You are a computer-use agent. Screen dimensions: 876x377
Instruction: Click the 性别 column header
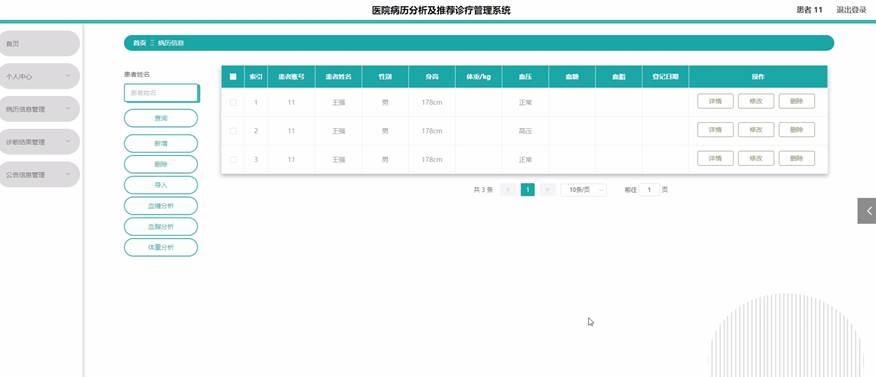click(385, 77)
